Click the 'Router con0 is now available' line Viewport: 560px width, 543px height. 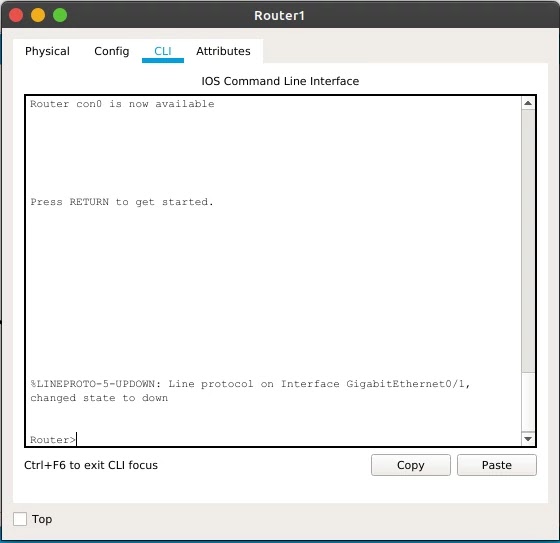pos(122,104)
